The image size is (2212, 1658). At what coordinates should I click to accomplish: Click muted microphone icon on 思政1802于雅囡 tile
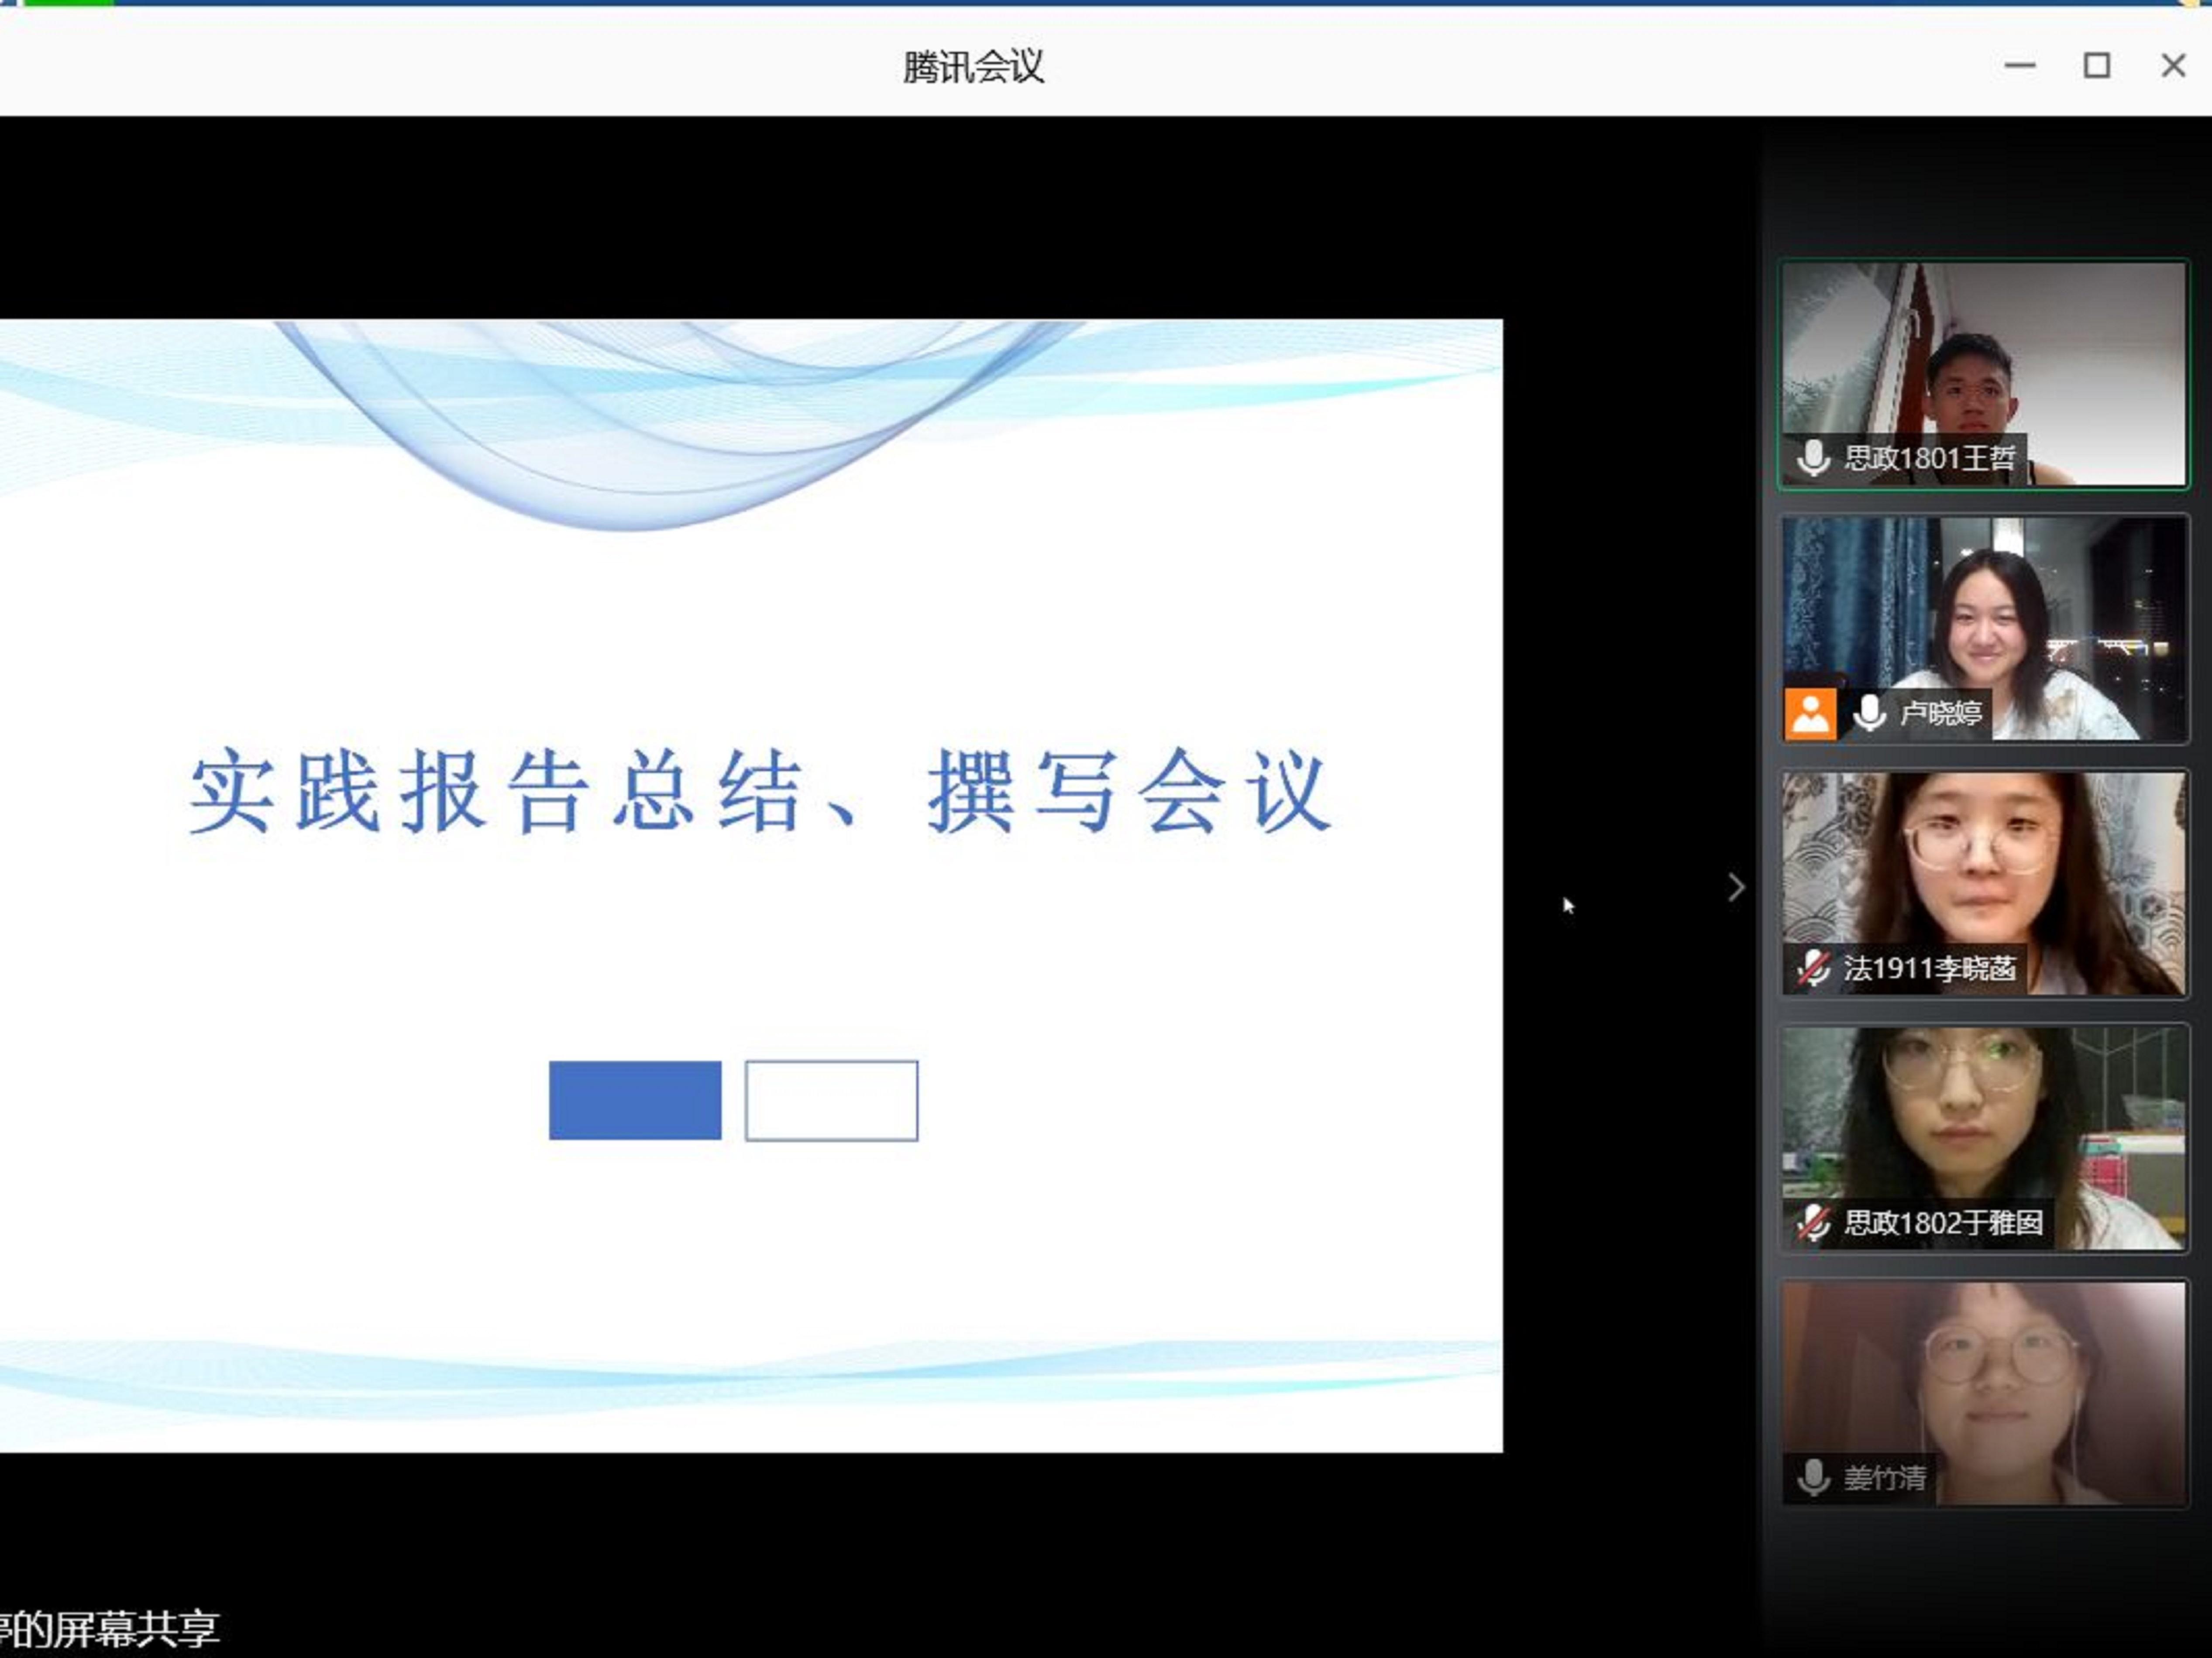(x=1813, y=1222)
